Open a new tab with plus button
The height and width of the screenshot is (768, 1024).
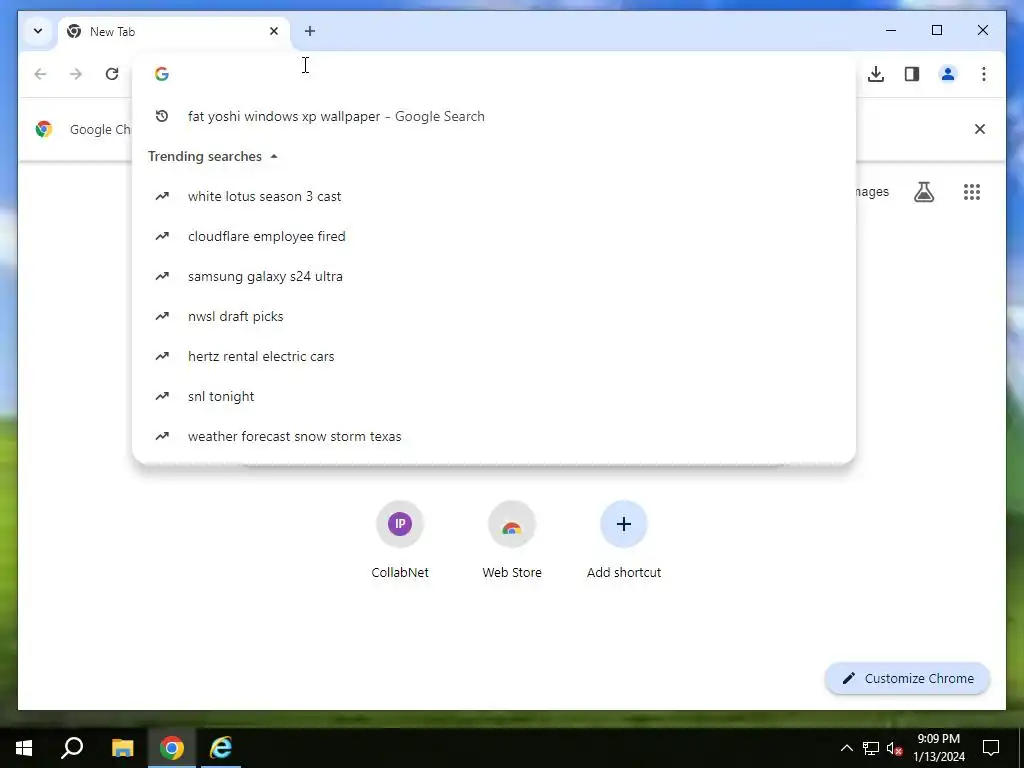pos(310,31)
